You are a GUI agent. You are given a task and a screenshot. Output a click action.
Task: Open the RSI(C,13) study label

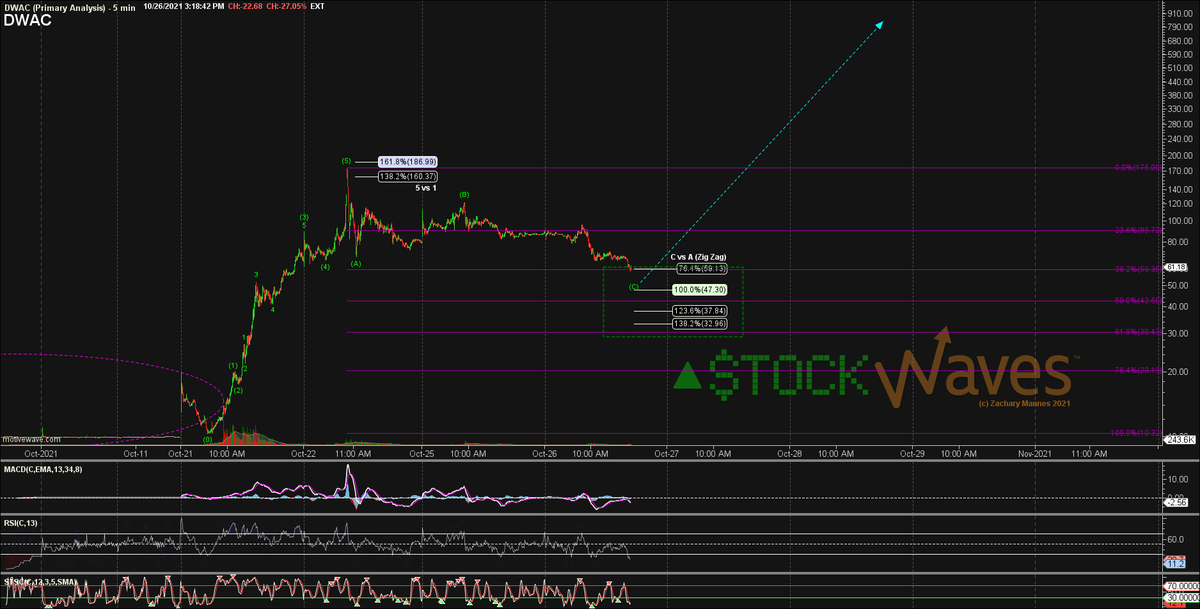coord(23,521)
